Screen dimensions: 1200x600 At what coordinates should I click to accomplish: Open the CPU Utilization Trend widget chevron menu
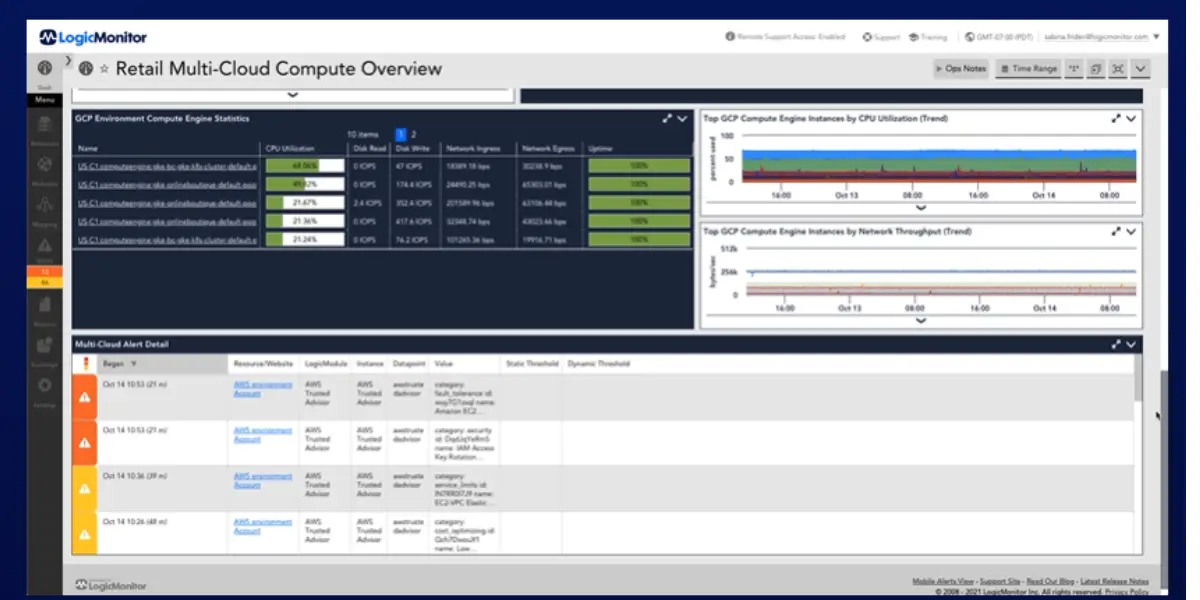(1131, 118)
